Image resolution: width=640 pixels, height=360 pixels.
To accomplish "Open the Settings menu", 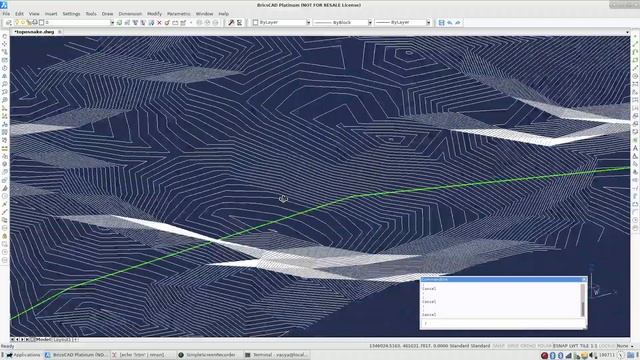I will click(x=71, y=13).
